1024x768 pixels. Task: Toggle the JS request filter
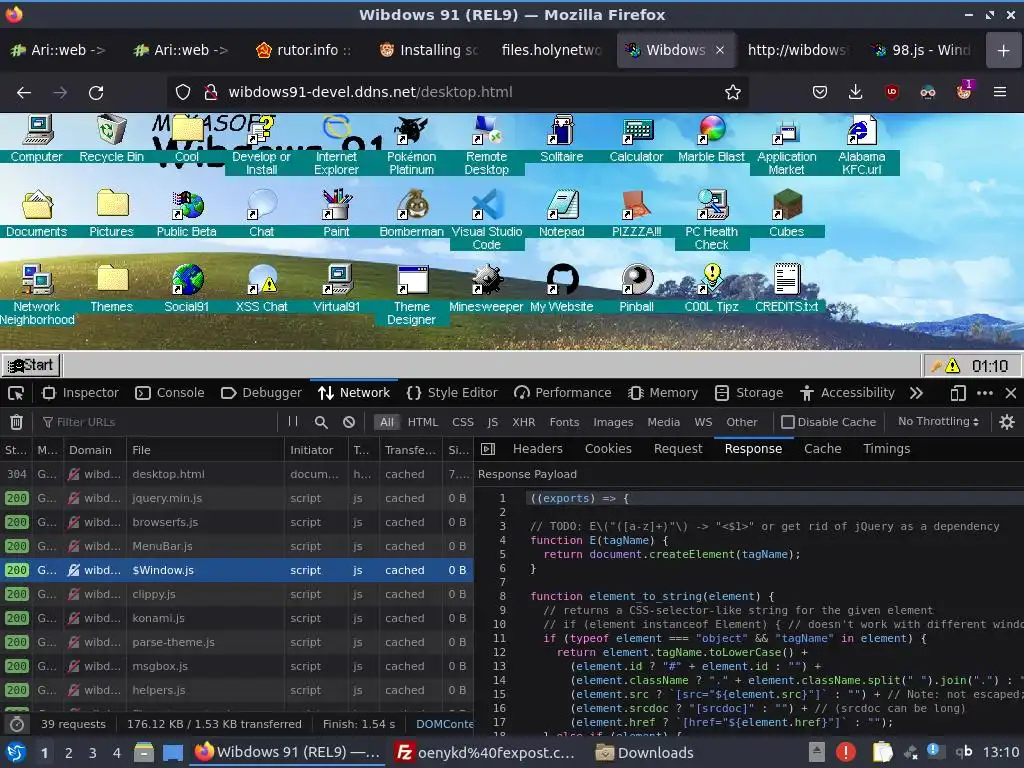pyautogui.click(x=493, y=422)
